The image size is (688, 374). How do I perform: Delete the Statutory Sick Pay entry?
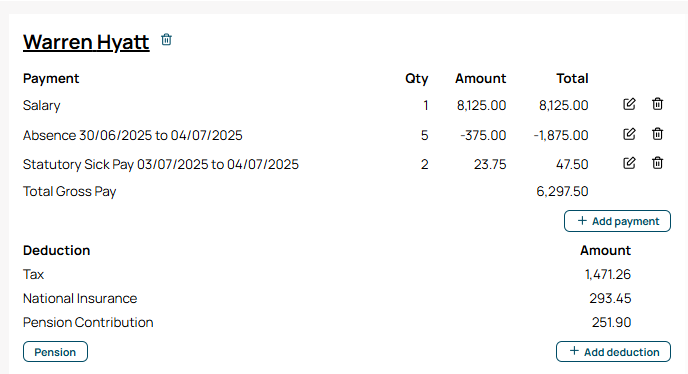[657, 163]
